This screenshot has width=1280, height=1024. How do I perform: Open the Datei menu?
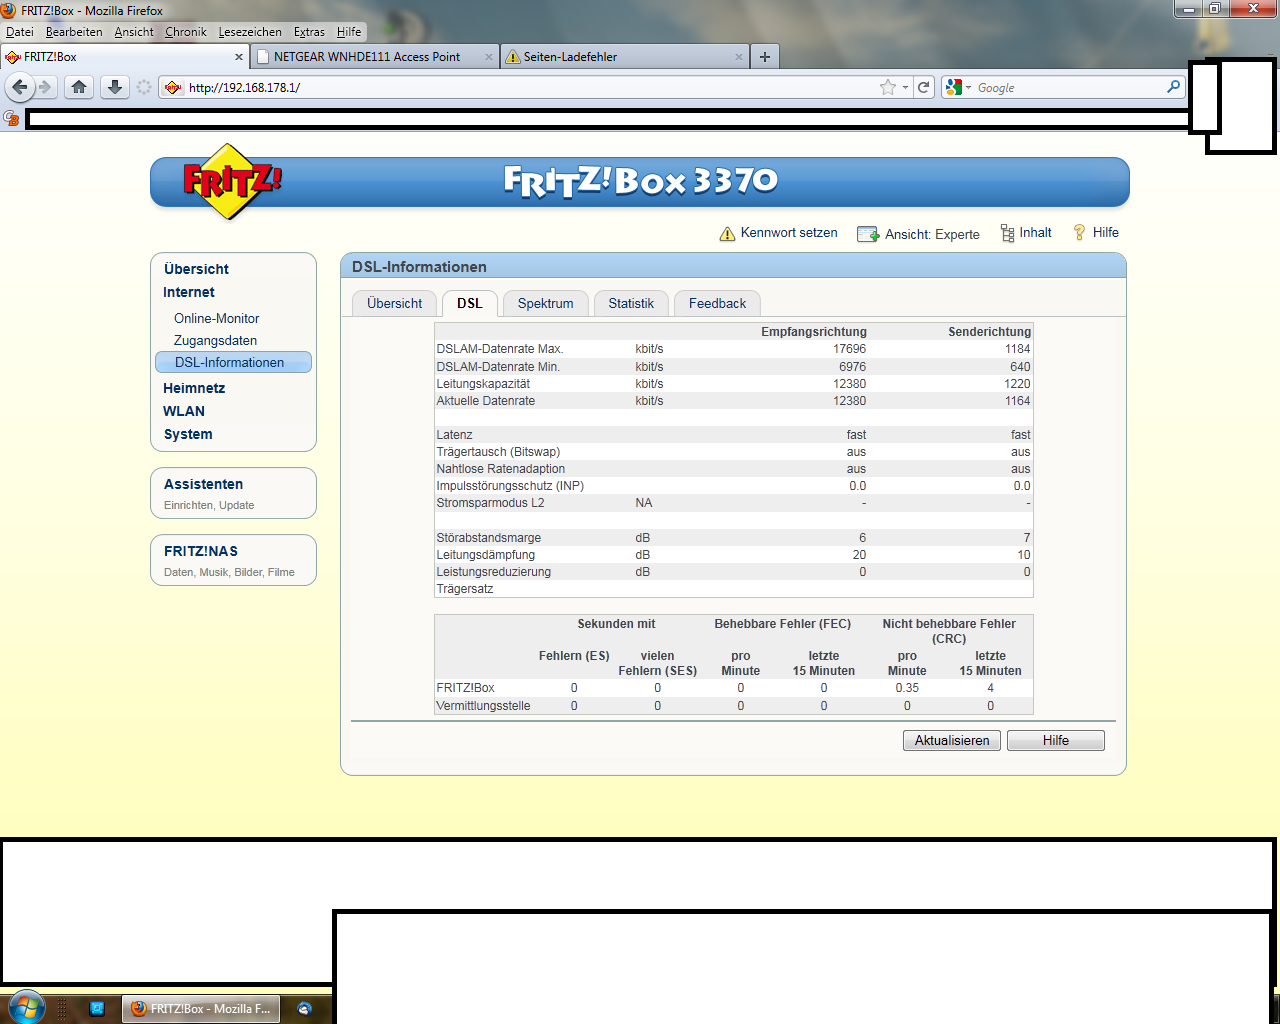(20, 32)
